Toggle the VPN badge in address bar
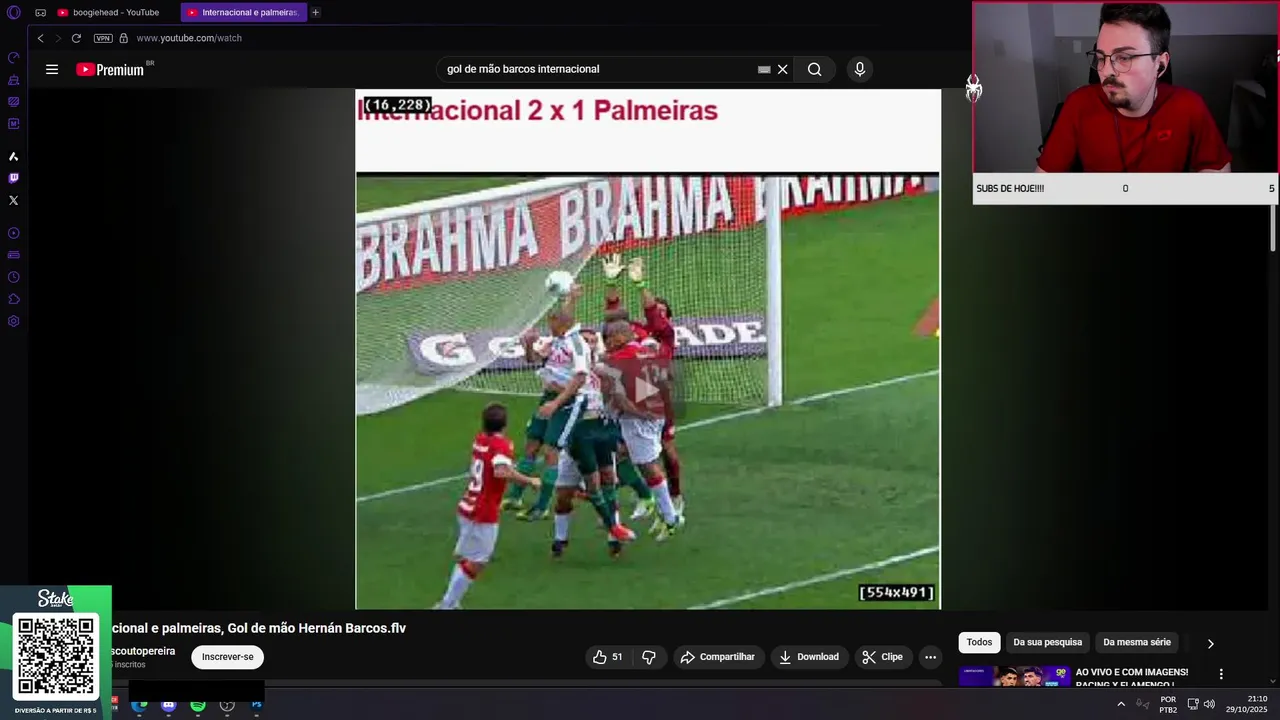The height and width of the screenshot is (720, 1280). (103, 38)
